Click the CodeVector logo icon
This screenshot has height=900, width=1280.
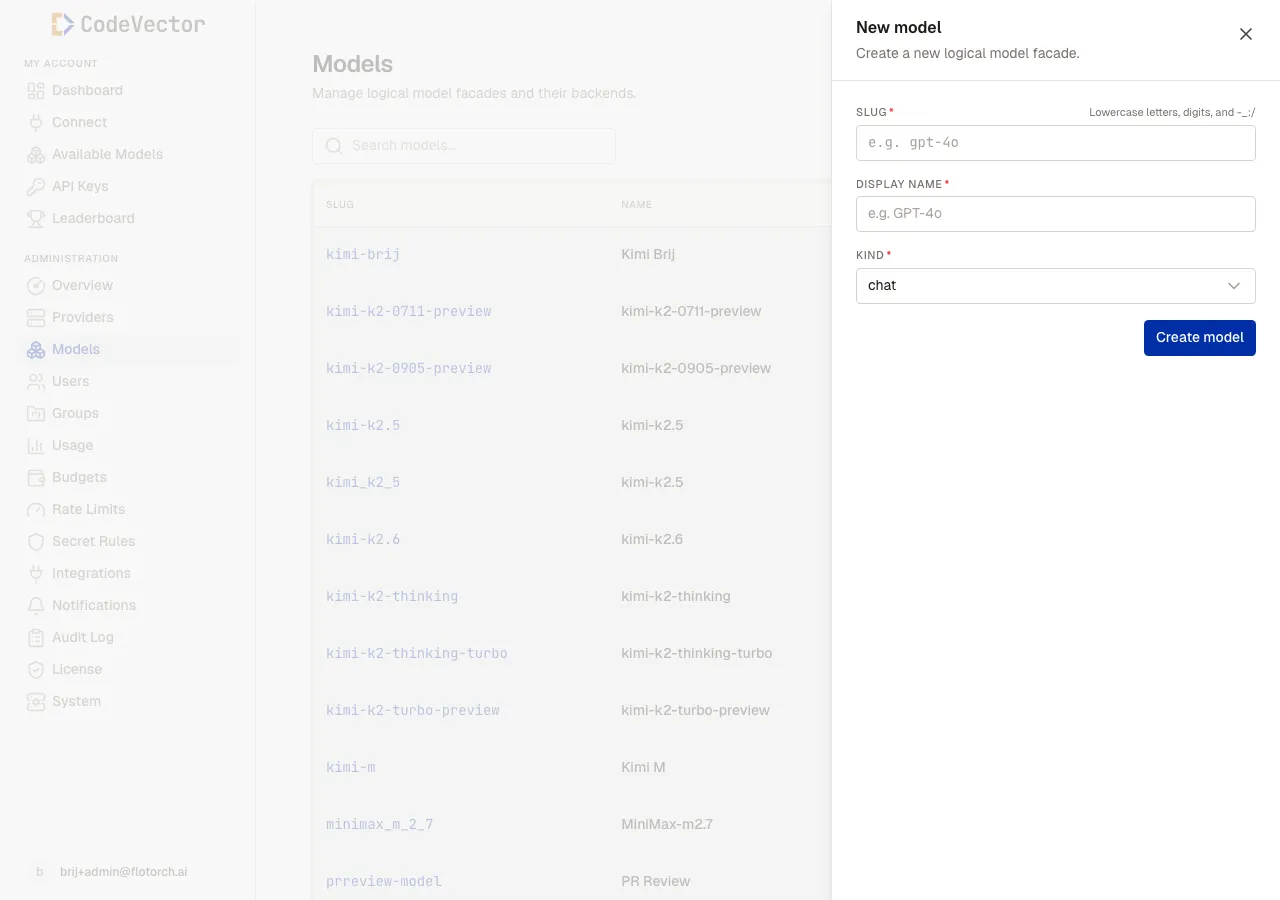pyautogui.click(x=62, y=24)
